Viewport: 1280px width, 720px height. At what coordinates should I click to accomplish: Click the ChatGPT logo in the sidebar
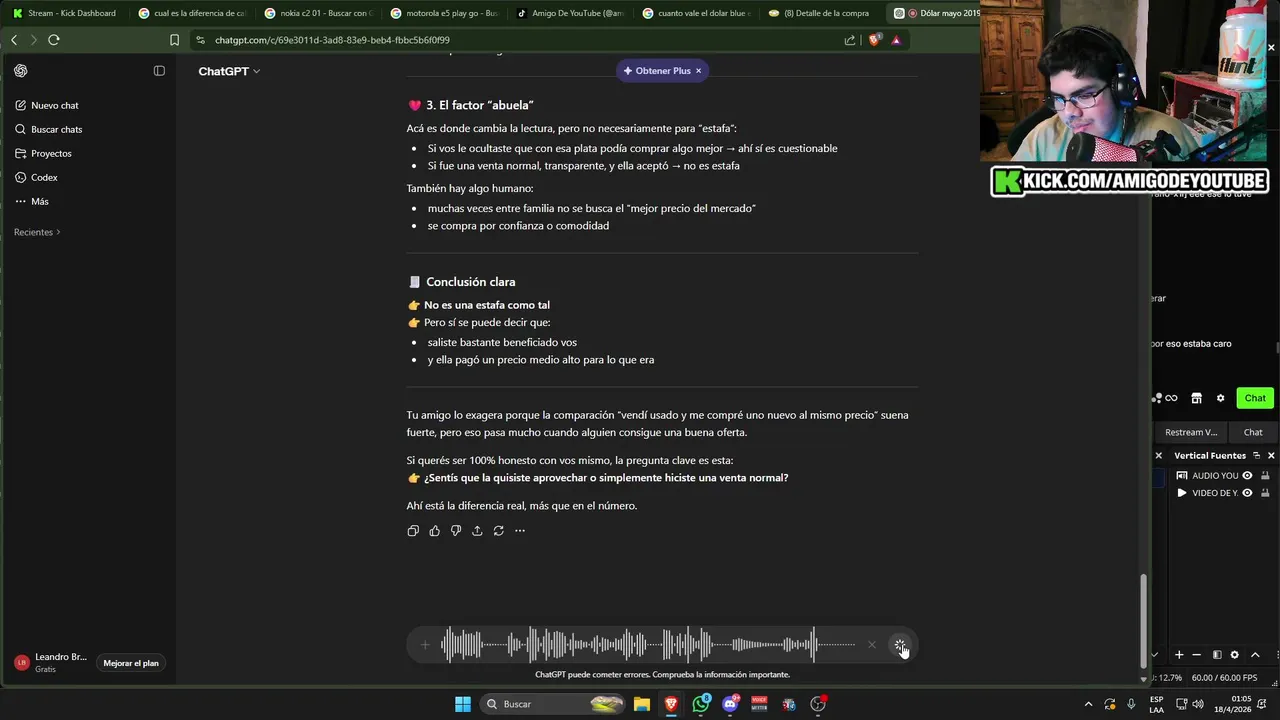[x=21, y=71]
